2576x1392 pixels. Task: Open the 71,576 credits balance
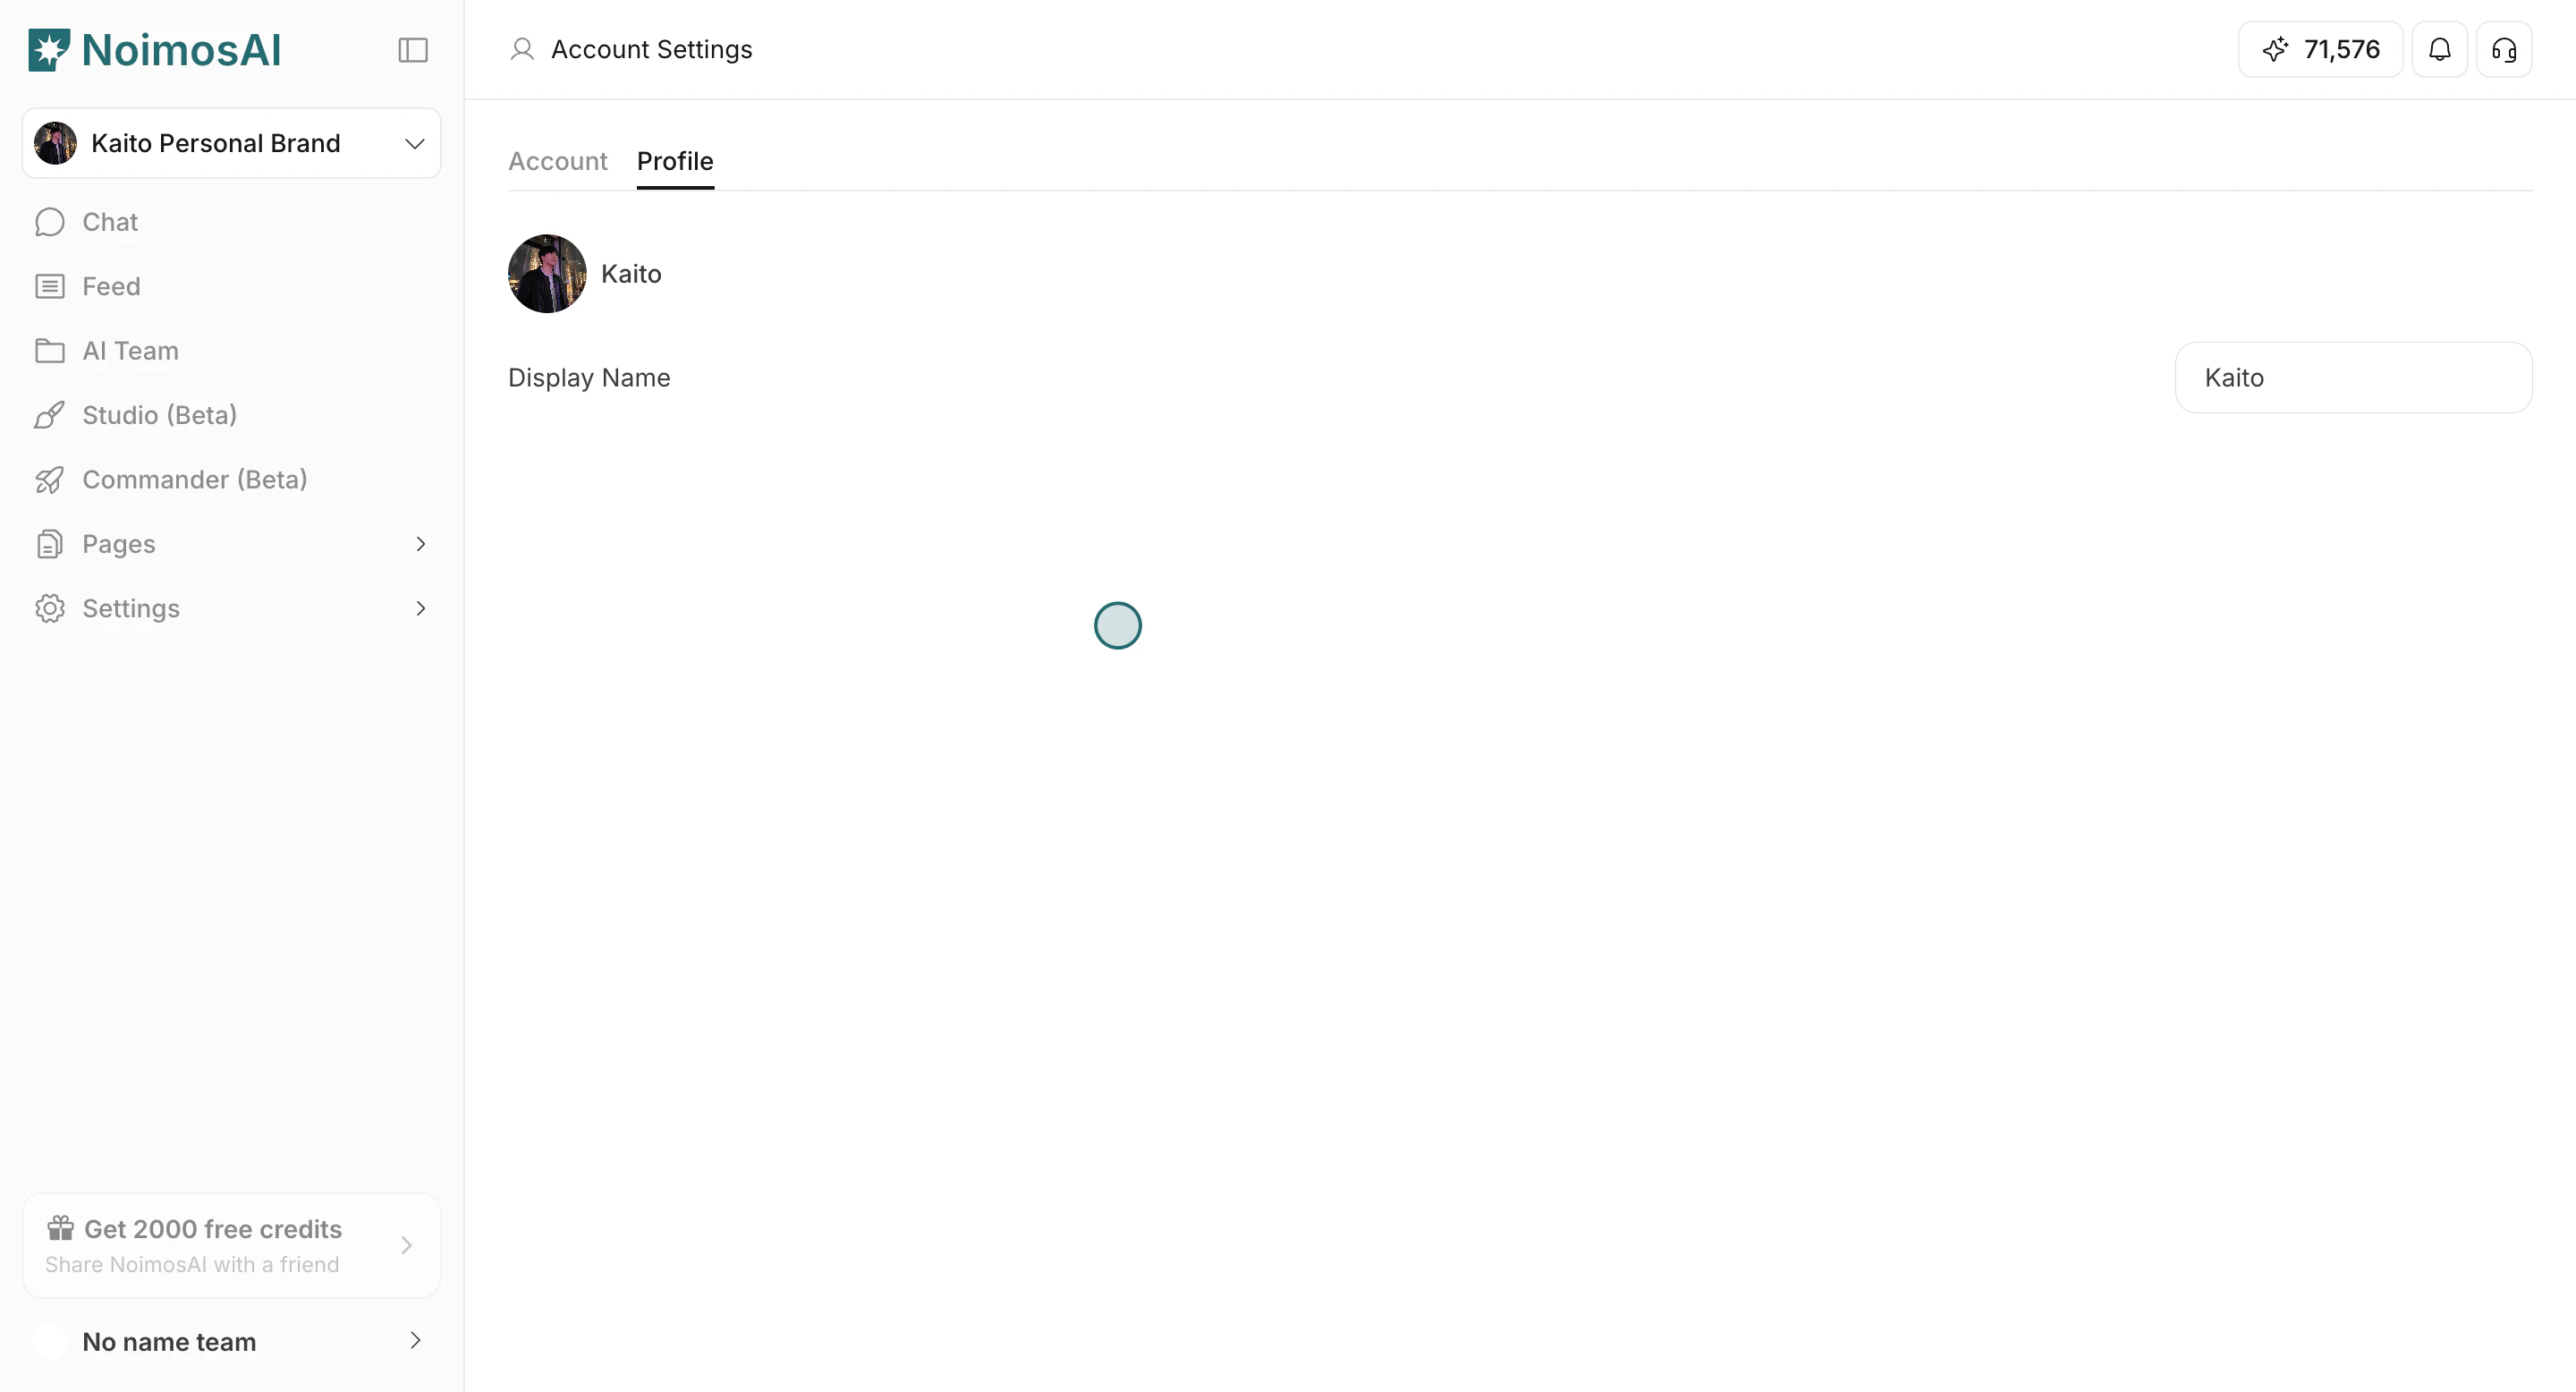[2320, 49]
